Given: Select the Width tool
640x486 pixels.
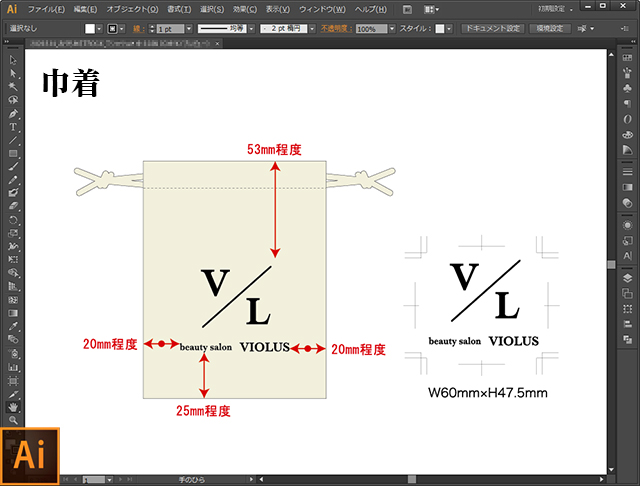Looking at the screenshot, I should click(x=13, y=246).
